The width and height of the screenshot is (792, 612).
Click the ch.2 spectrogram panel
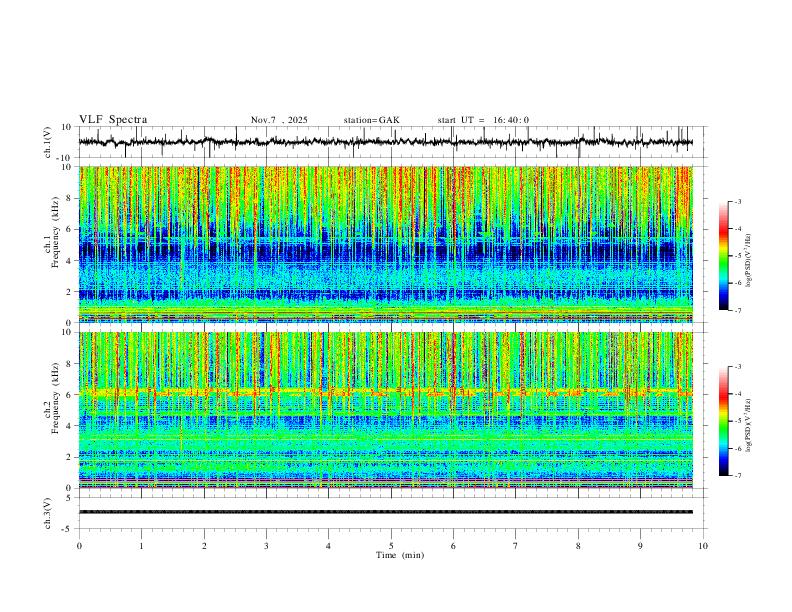386,410
